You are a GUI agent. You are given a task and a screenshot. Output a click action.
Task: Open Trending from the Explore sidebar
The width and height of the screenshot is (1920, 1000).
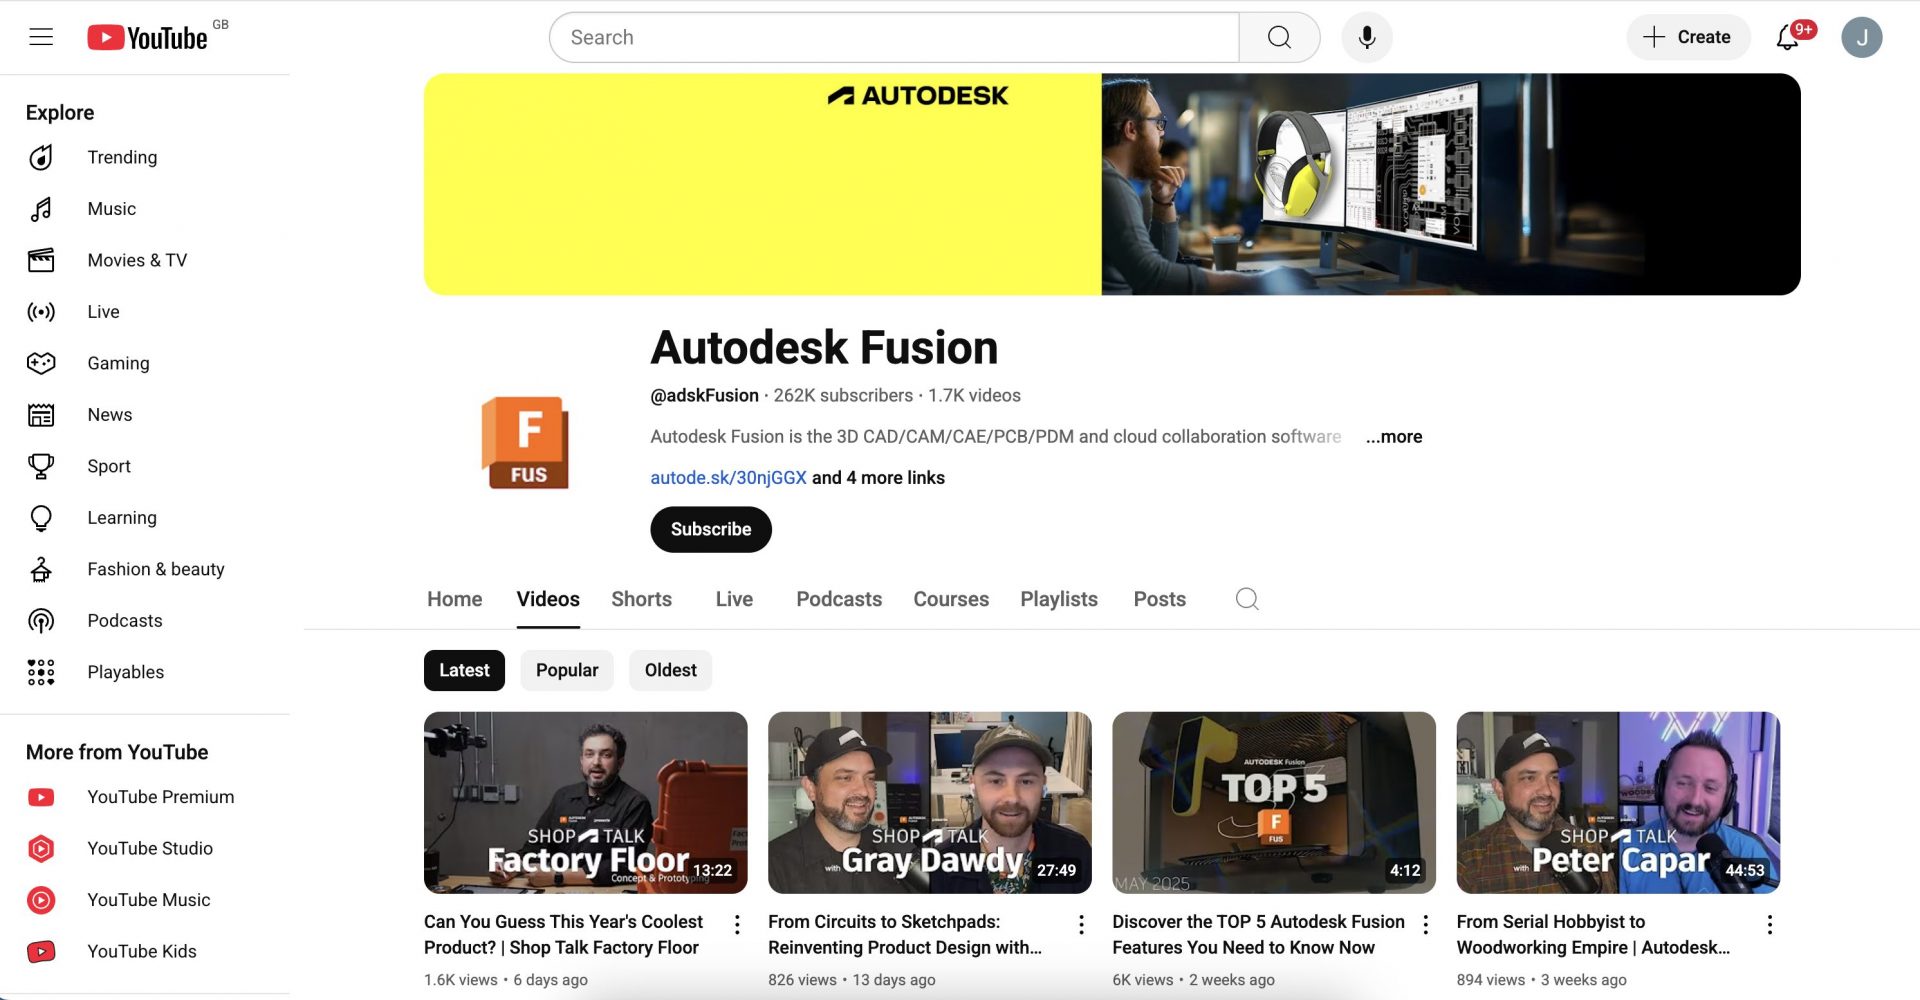[122, 157]
